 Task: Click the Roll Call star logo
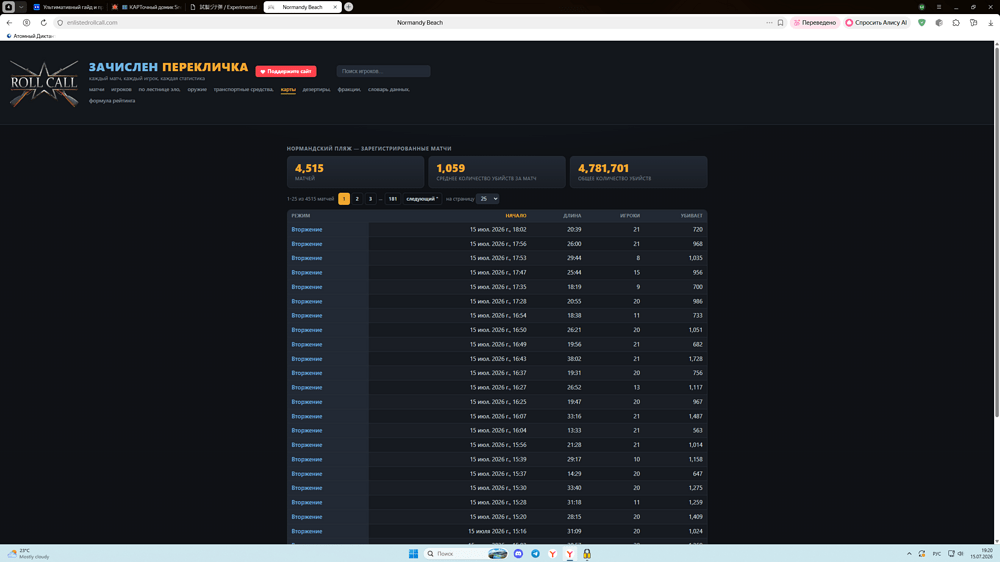pos(44,84)
